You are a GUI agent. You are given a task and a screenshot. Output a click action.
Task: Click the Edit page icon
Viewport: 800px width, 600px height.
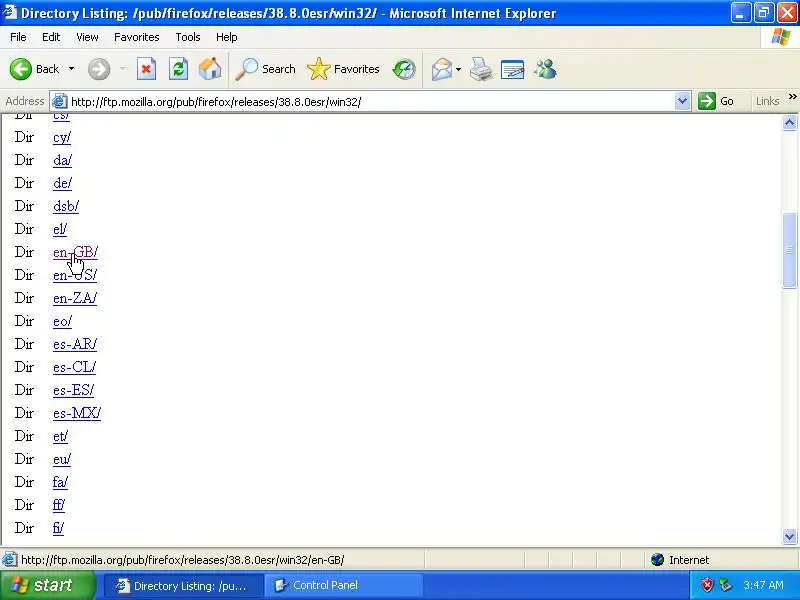513,69
